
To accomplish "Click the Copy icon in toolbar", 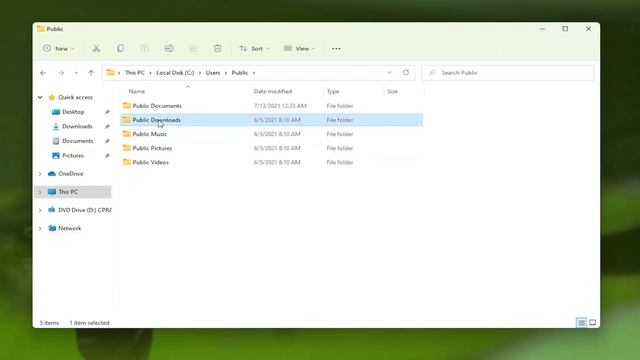I will pos(120,48).
